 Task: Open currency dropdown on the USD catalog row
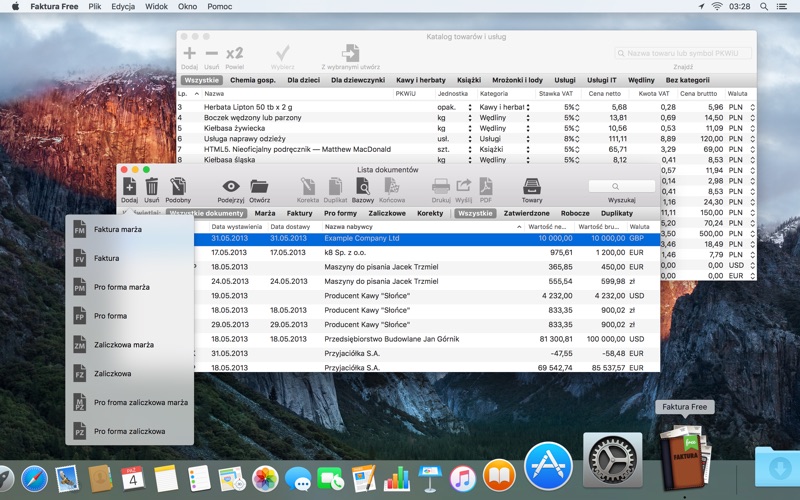click(752, 265)
